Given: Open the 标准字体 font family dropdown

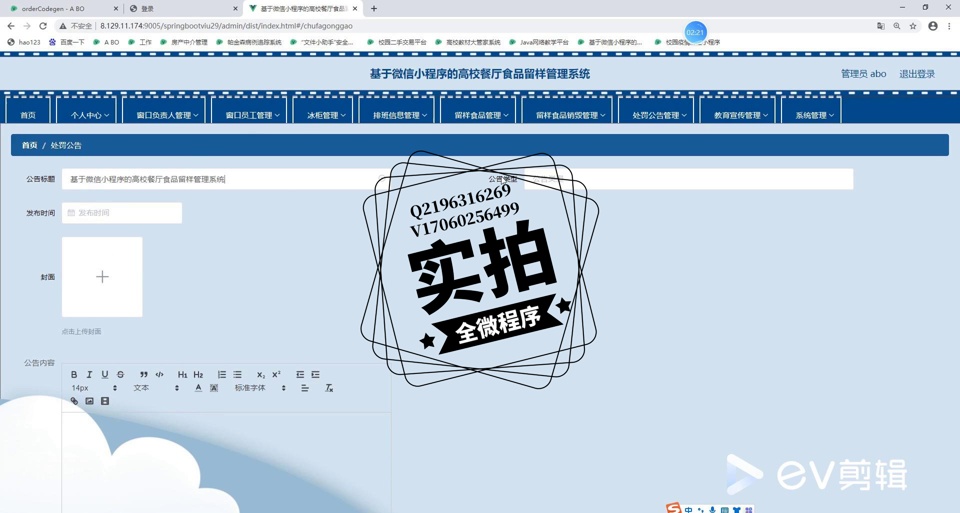Looking at the screenshot, I should click(x=260, y=388).
